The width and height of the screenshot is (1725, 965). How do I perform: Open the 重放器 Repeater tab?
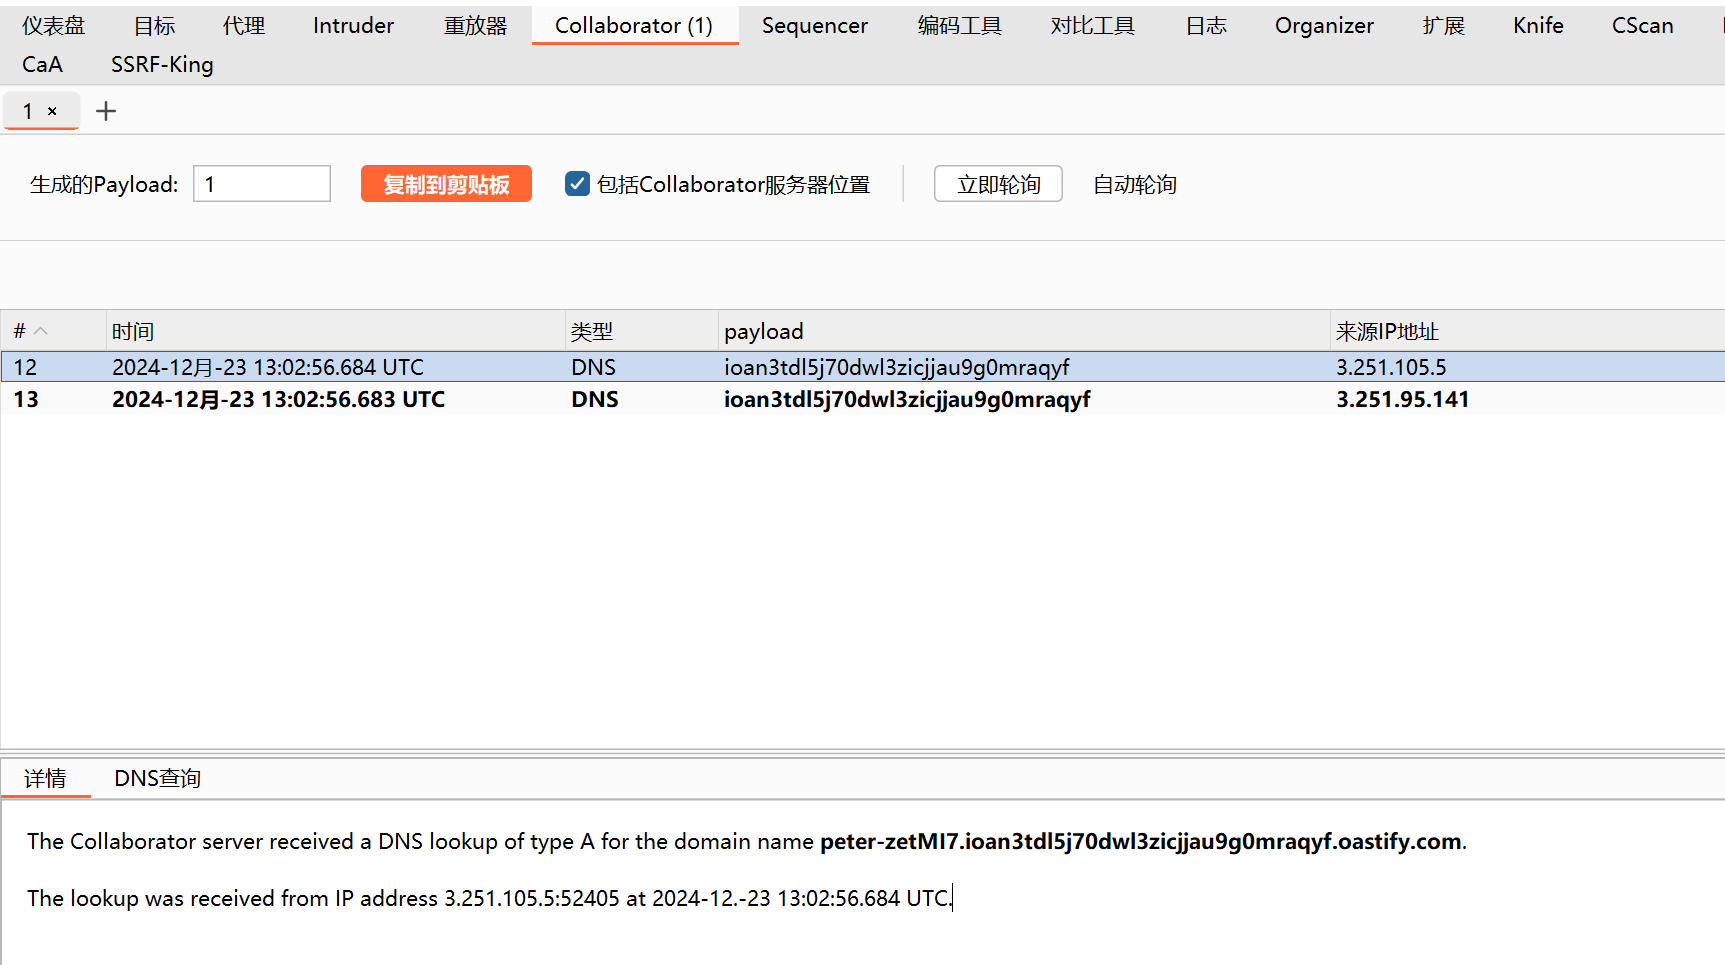475,26
